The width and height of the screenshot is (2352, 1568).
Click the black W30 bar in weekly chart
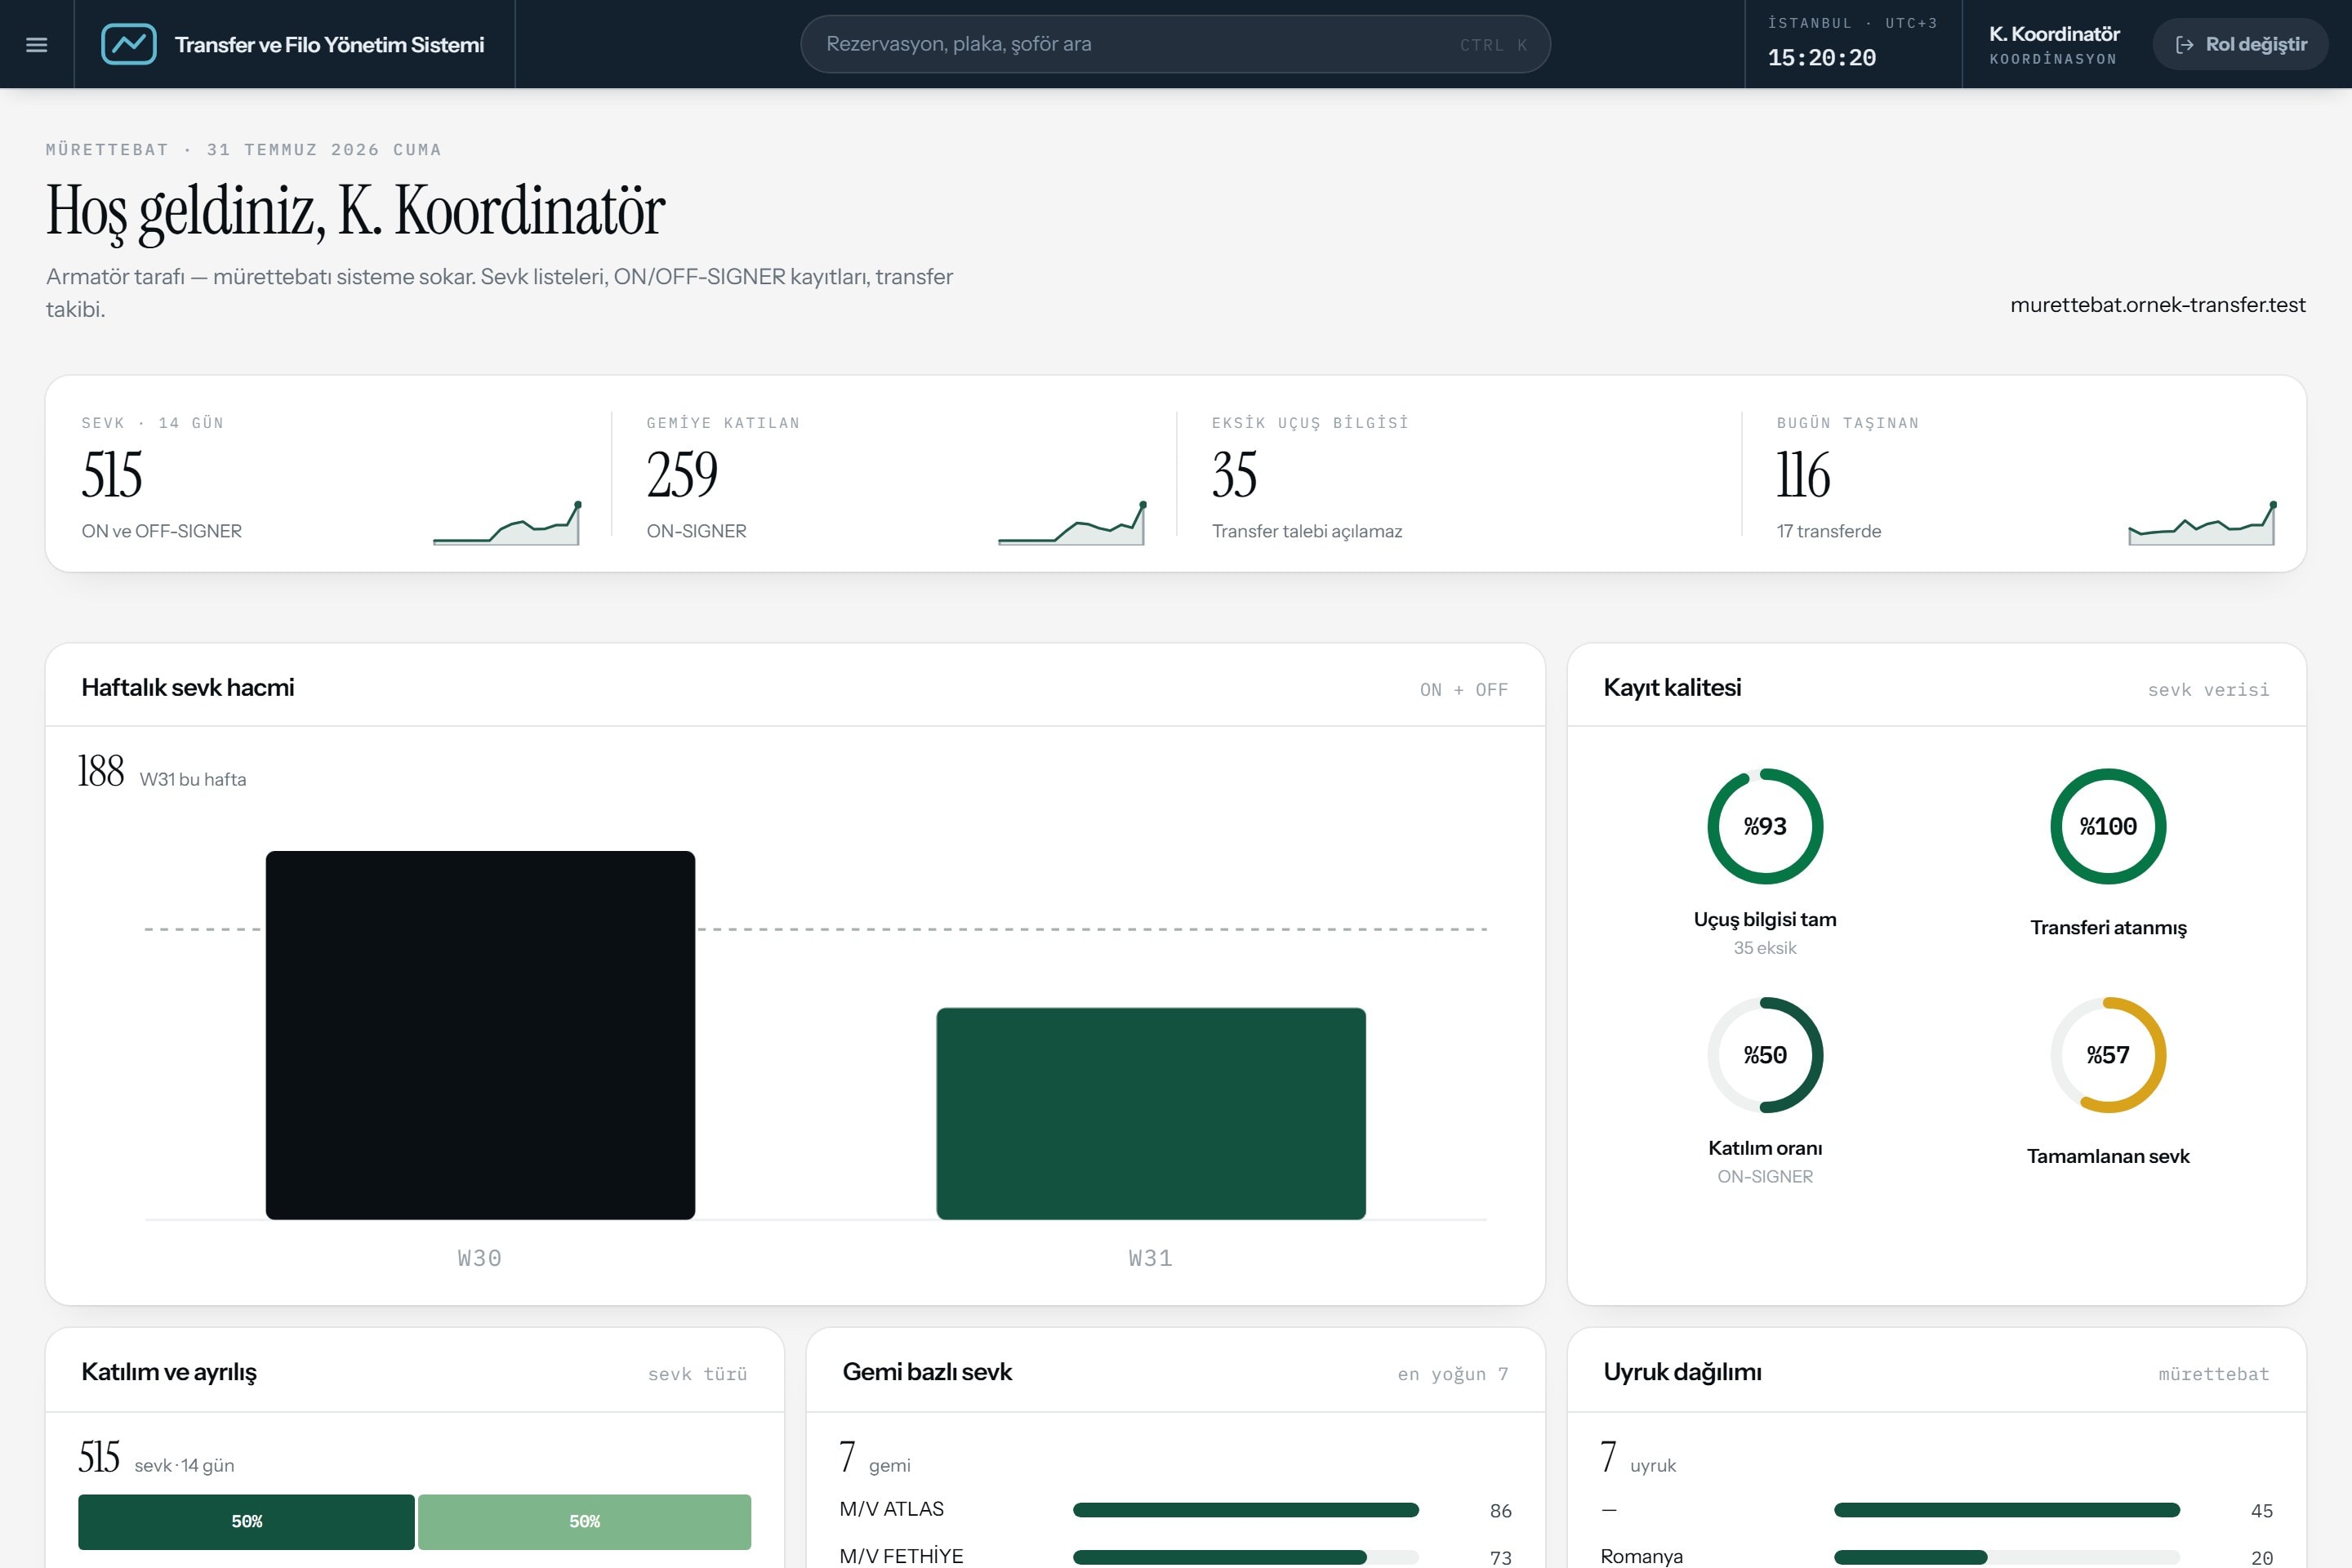point(480,1035)
